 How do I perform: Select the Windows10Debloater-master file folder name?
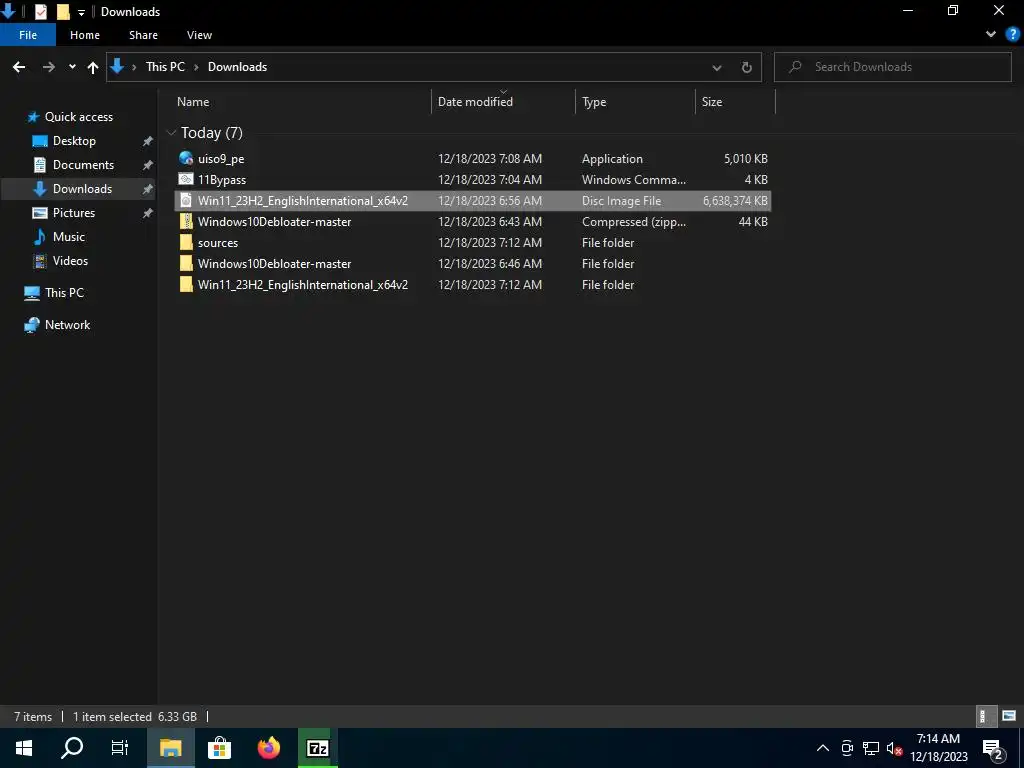274,264
